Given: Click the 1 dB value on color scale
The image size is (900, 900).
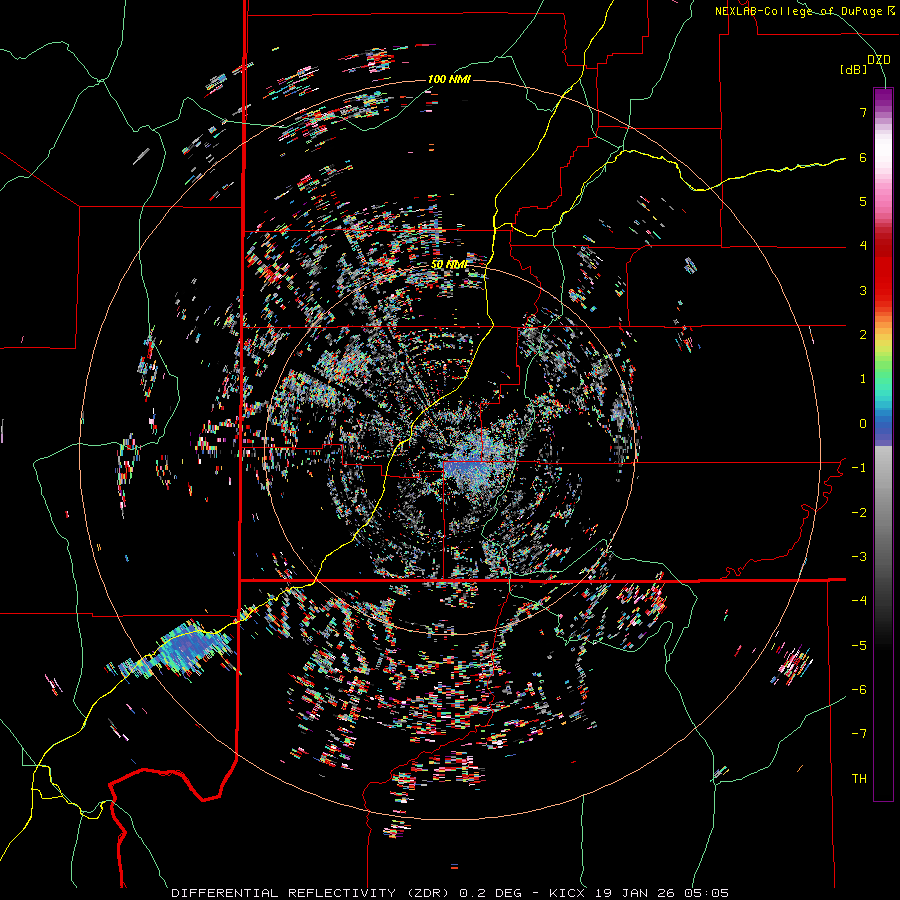Looking at the screenshot, I should (x=863, y=379).
